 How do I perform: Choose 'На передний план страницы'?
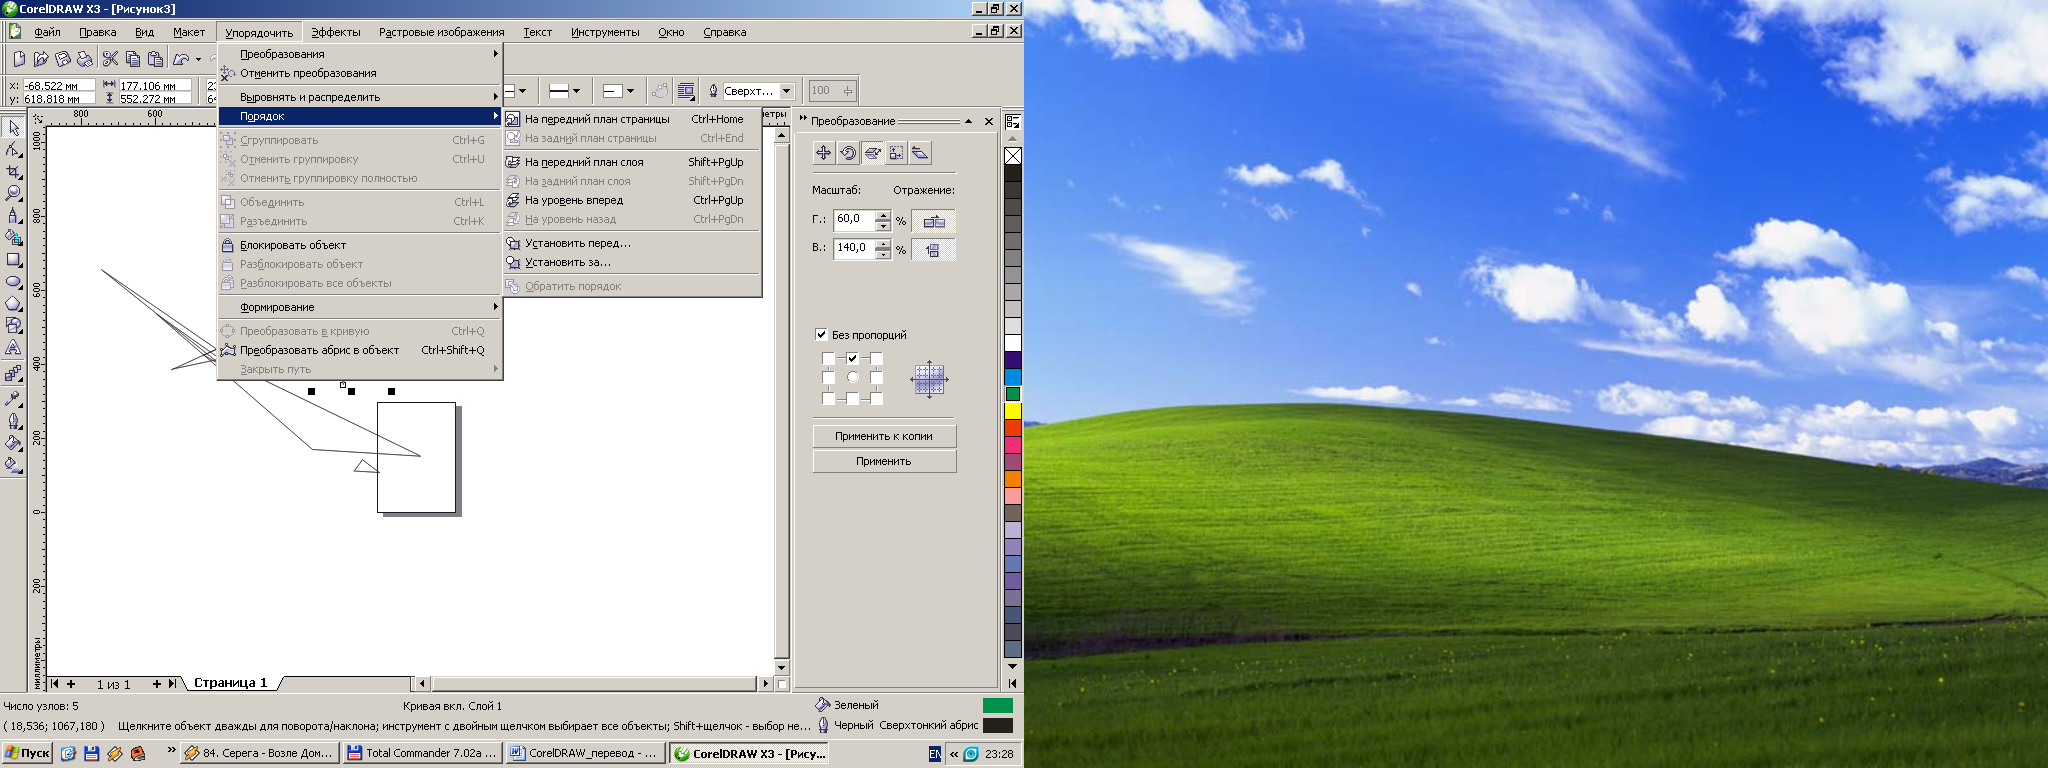[x=632, y=119]
